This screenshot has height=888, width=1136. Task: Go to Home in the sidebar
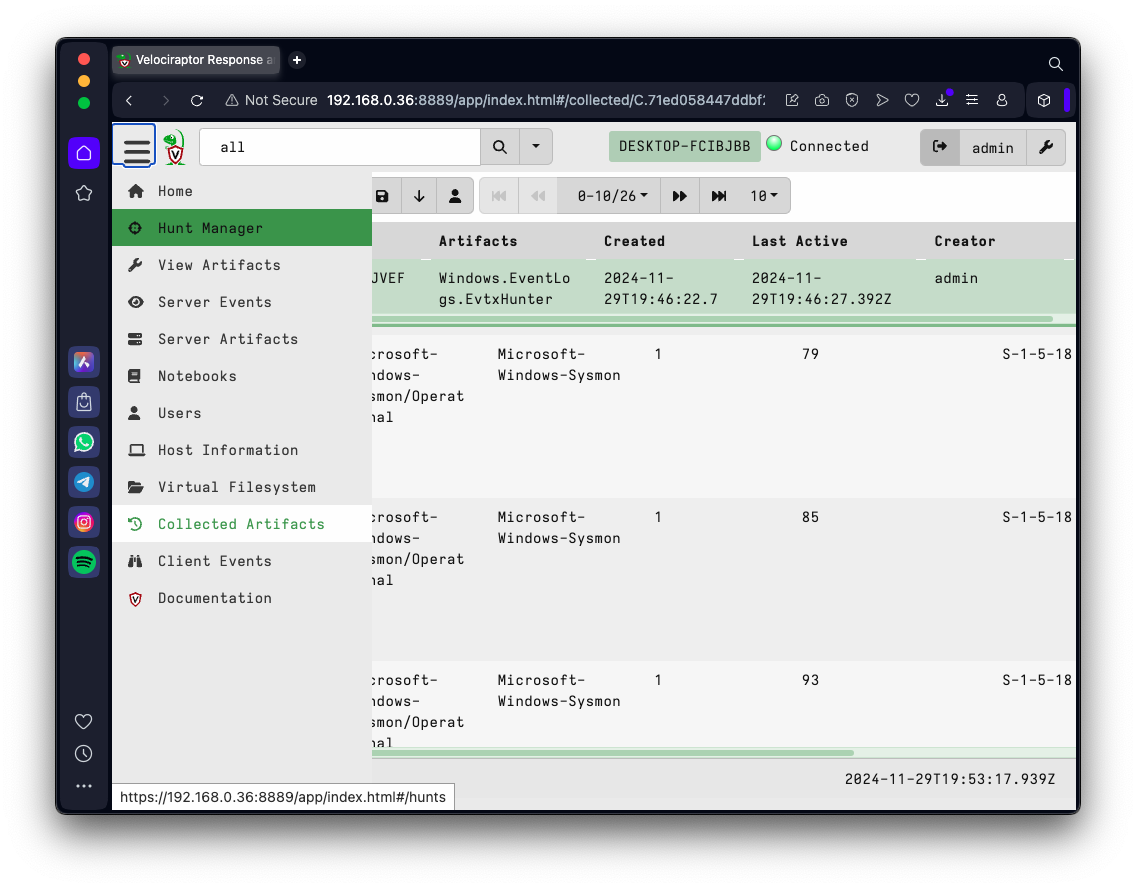point(242,191)
